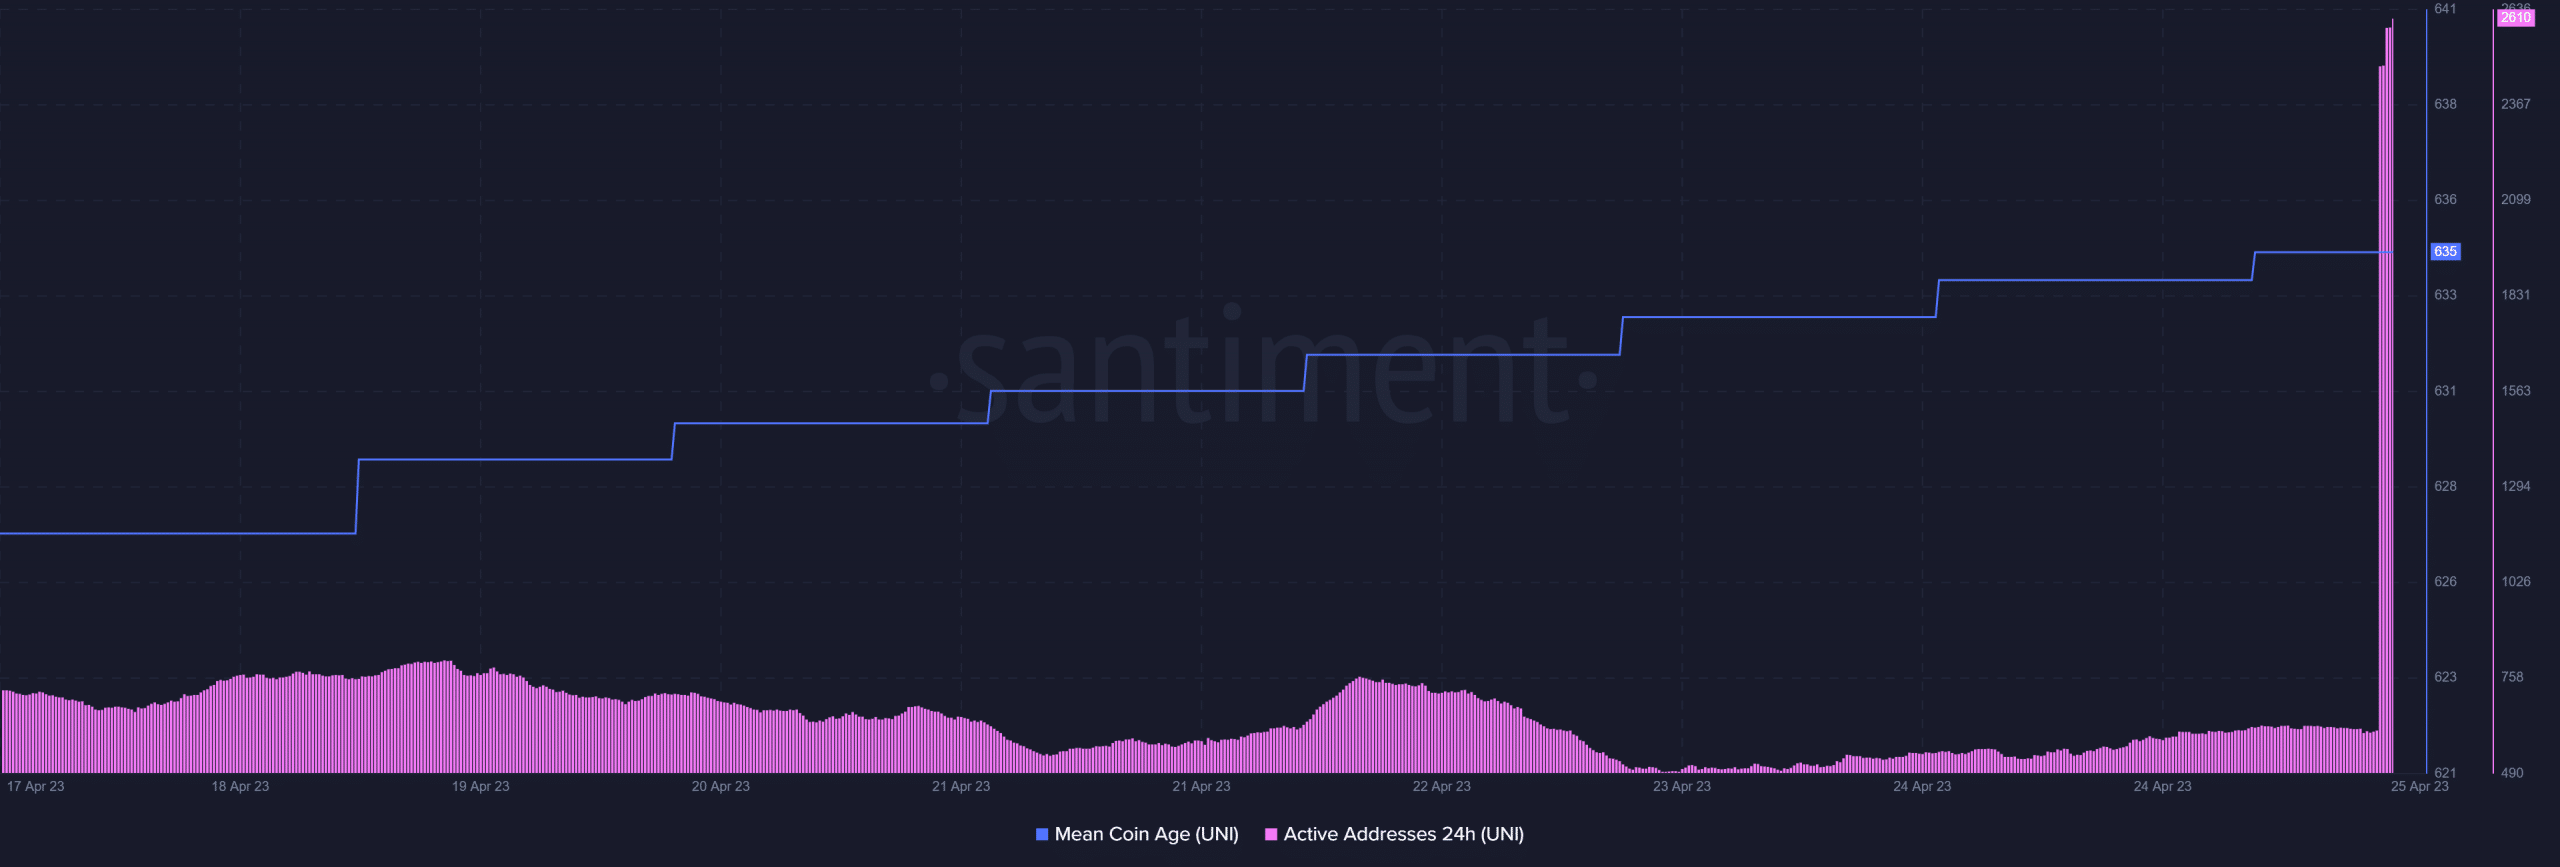Screen dimensions: 2560x867
Task: Click the 25 Apr 23 date label
Action: [2419, 786]
